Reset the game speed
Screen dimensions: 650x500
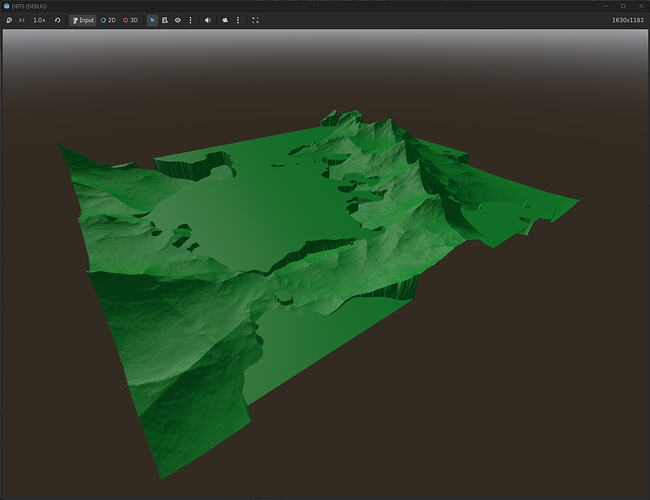(x=58, y=20)
